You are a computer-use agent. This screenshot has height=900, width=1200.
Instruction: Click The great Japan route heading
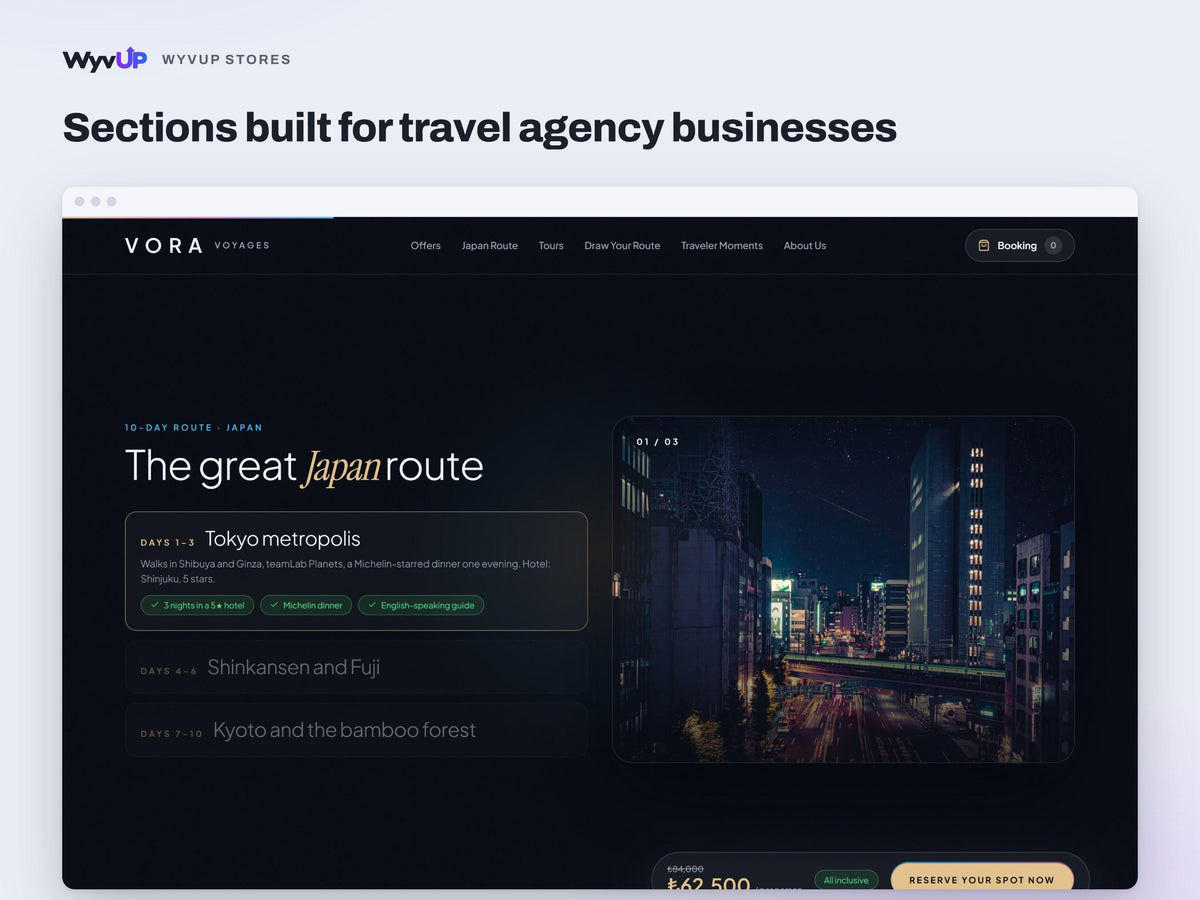pos(304,467)
